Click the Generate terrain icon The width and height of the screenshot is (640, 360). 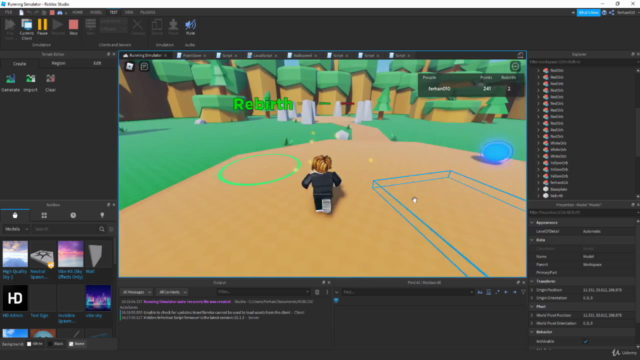click(11, 78)
